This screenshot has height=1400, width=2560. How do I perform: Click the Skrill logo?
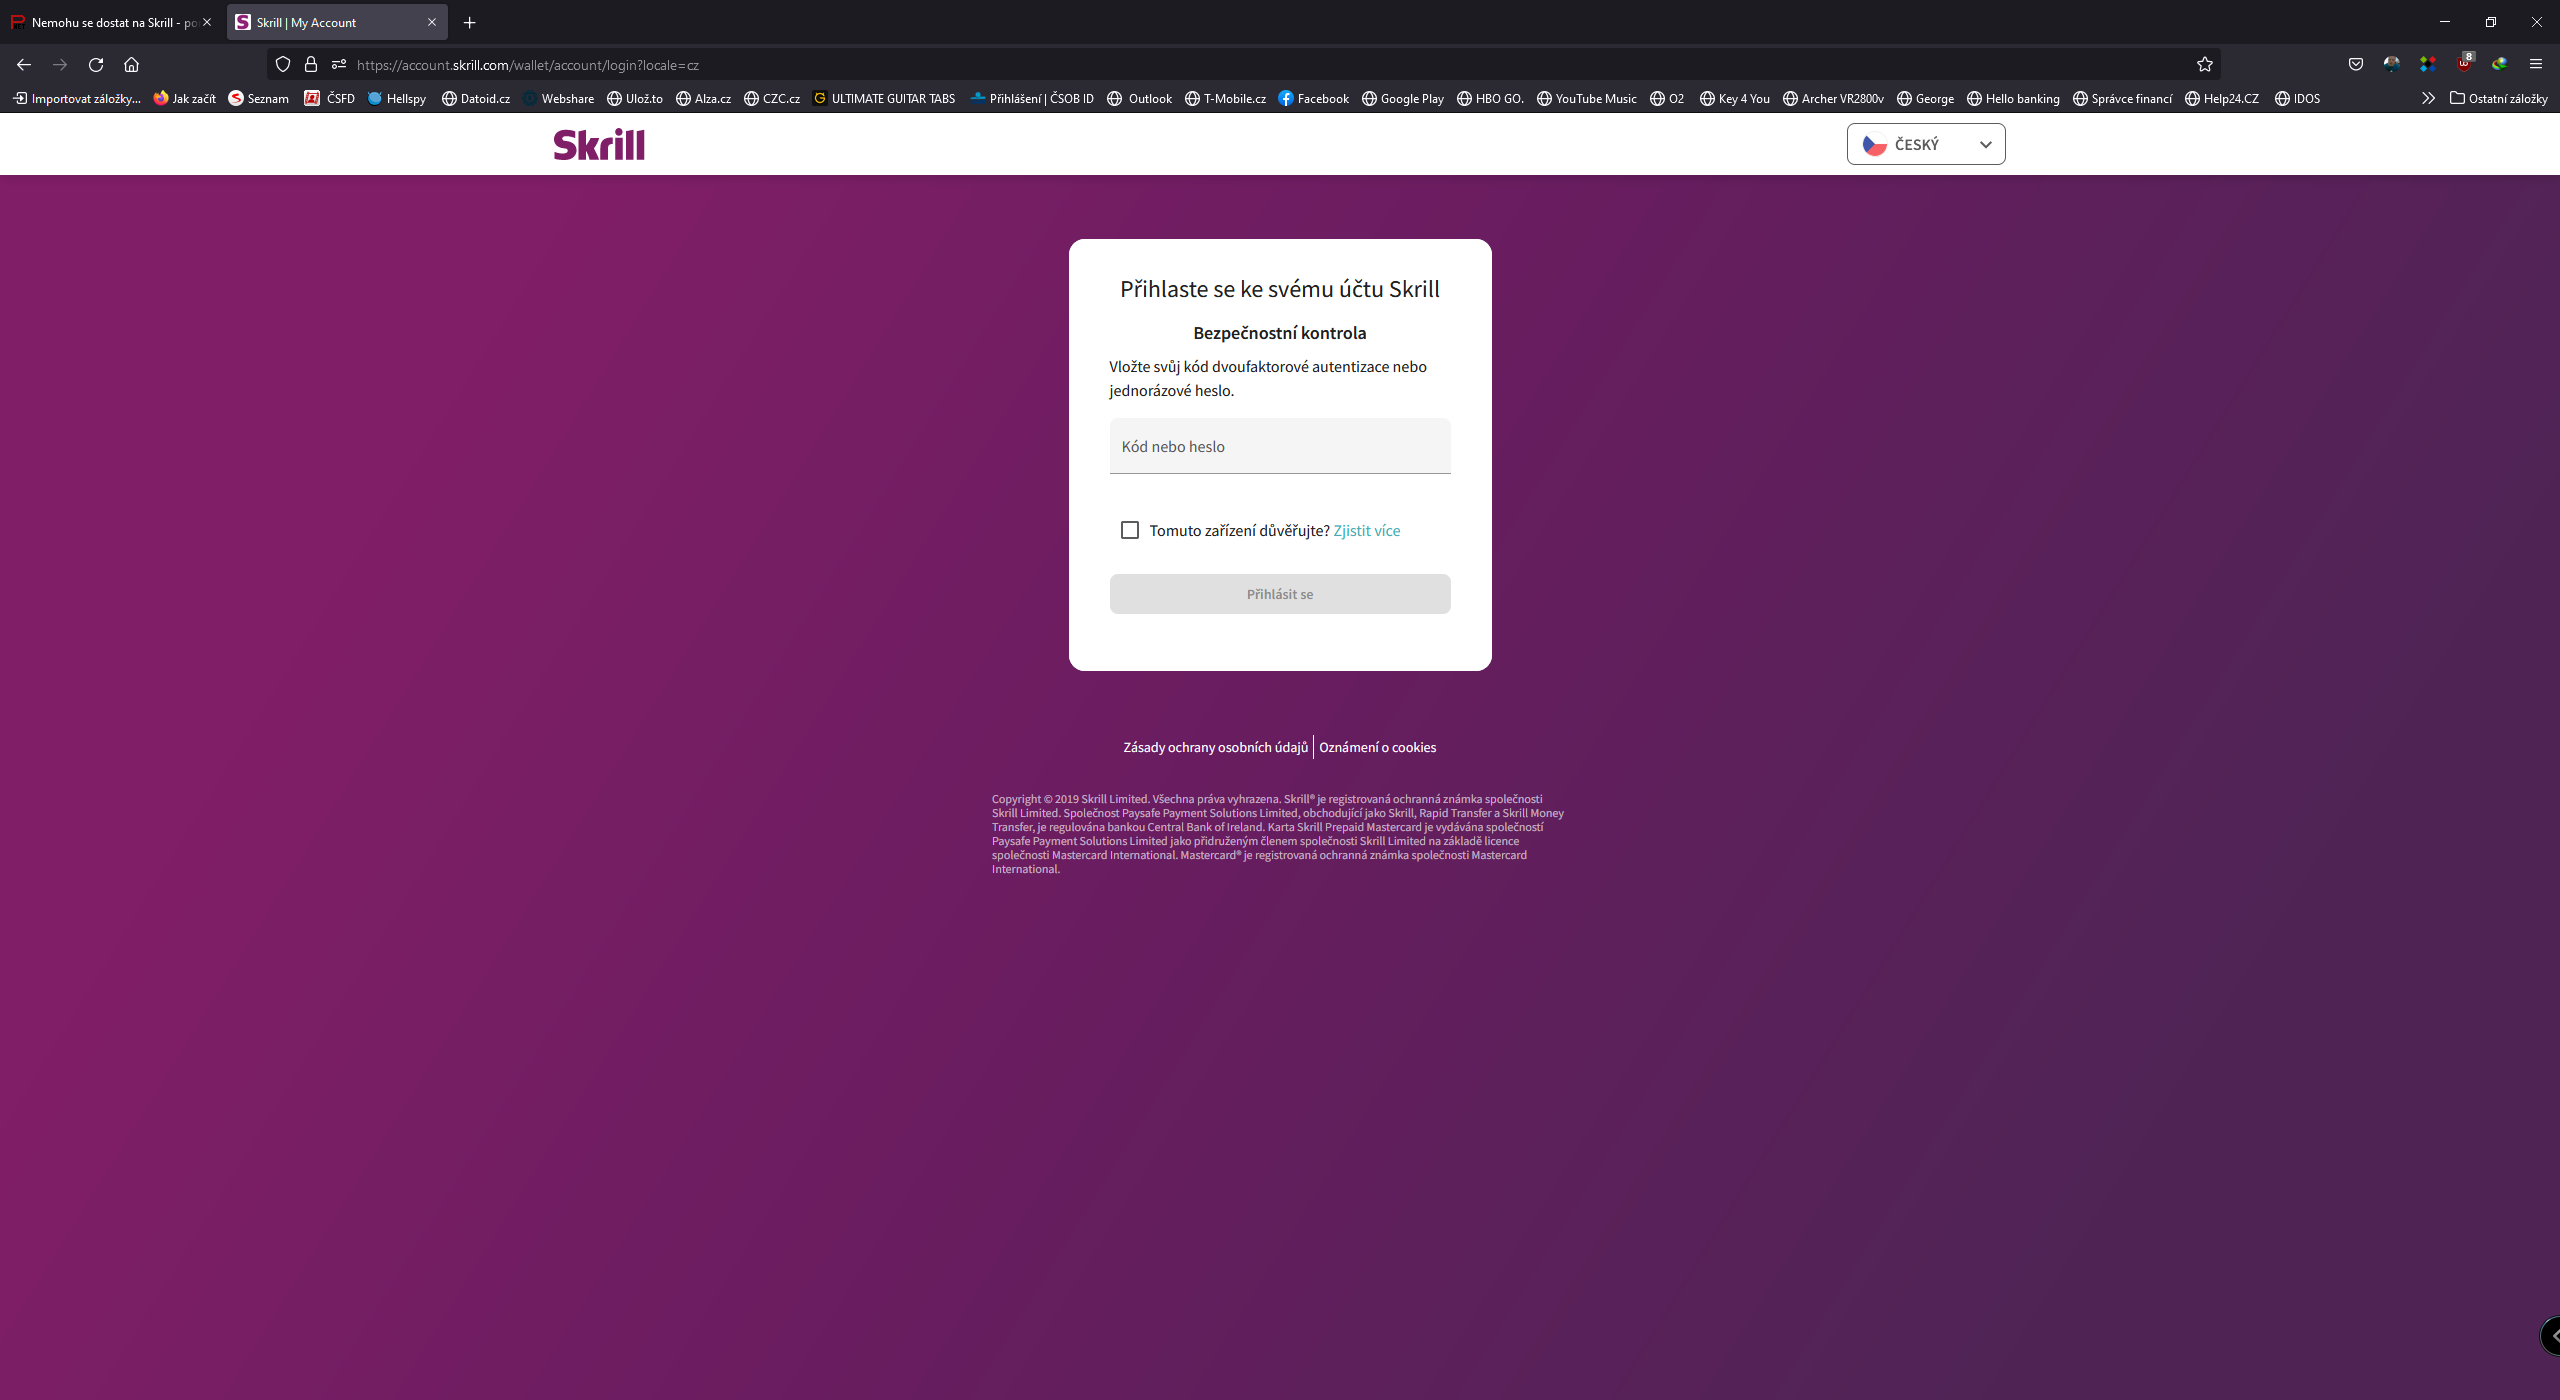(599, 145)
